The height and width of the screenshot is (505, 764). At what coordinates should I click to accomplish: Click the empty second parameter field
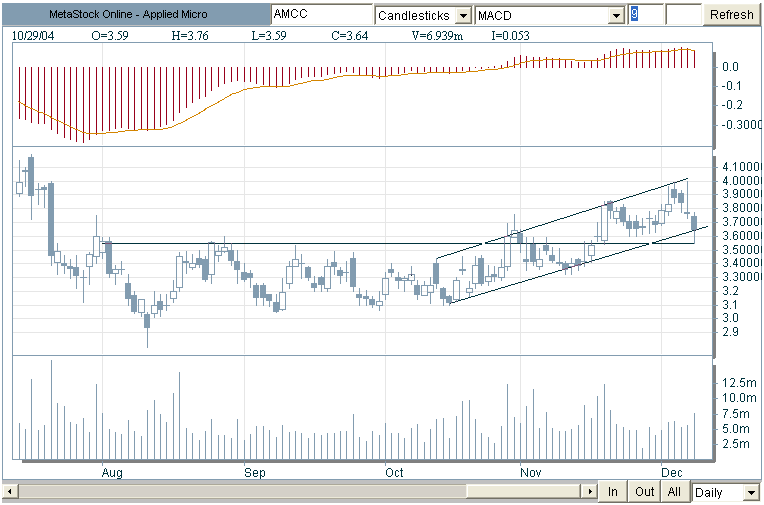pos(683,15)
